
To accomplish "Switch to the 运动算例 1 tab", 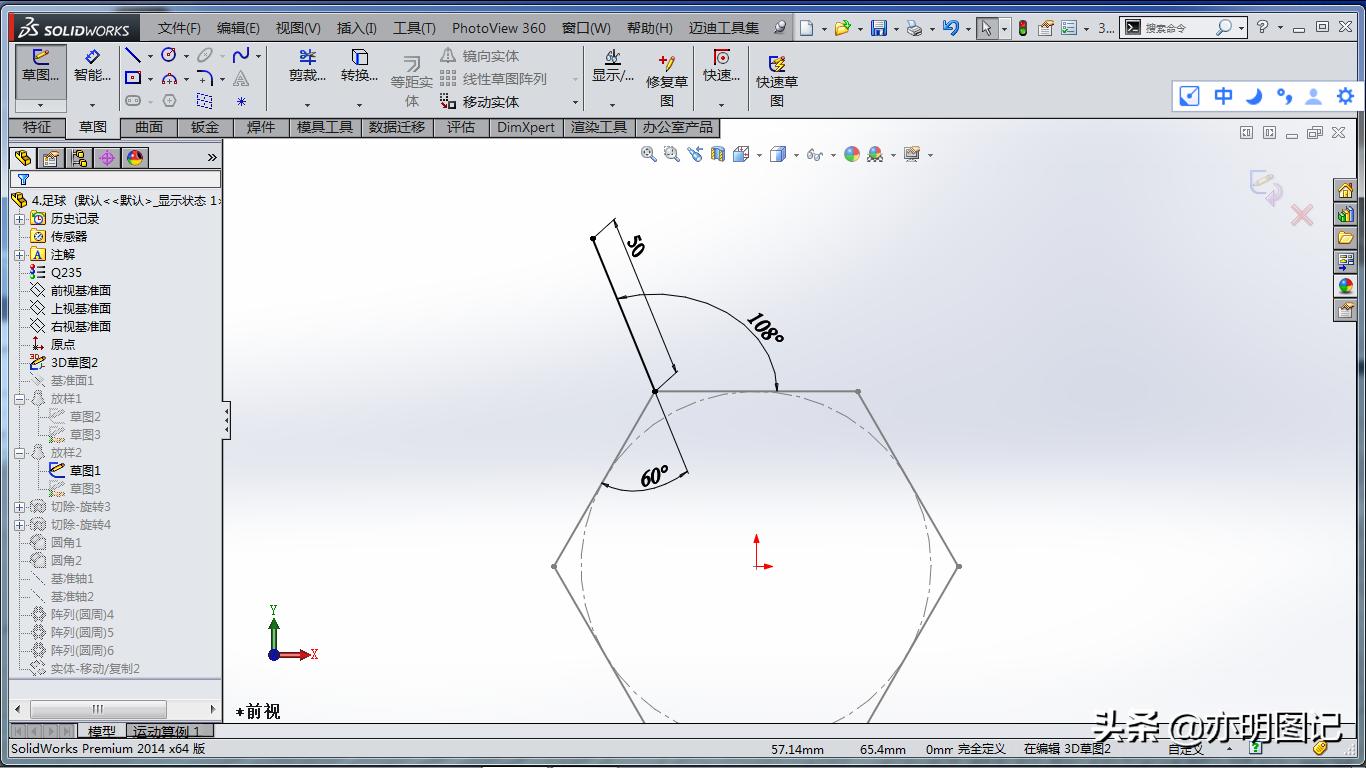I will 168,731.
